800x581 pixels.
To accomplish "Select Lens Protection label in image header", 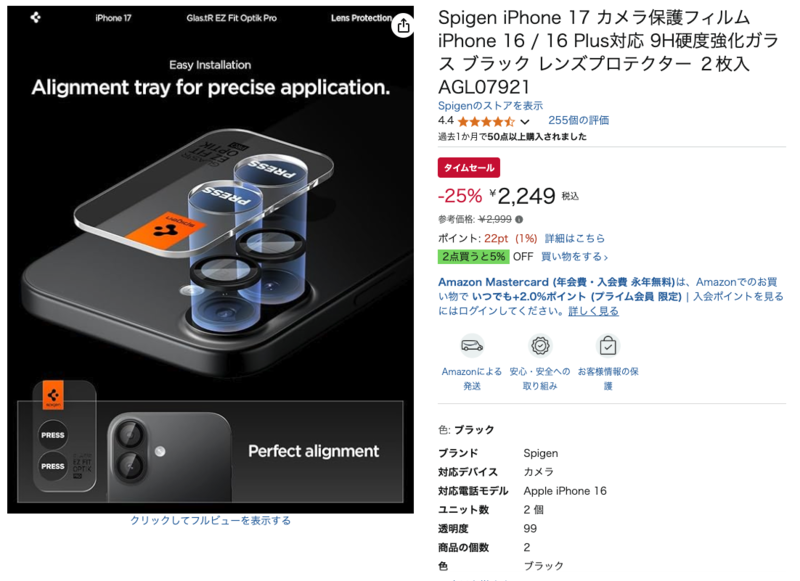I will pyautogui.click(x=361, y=18).
